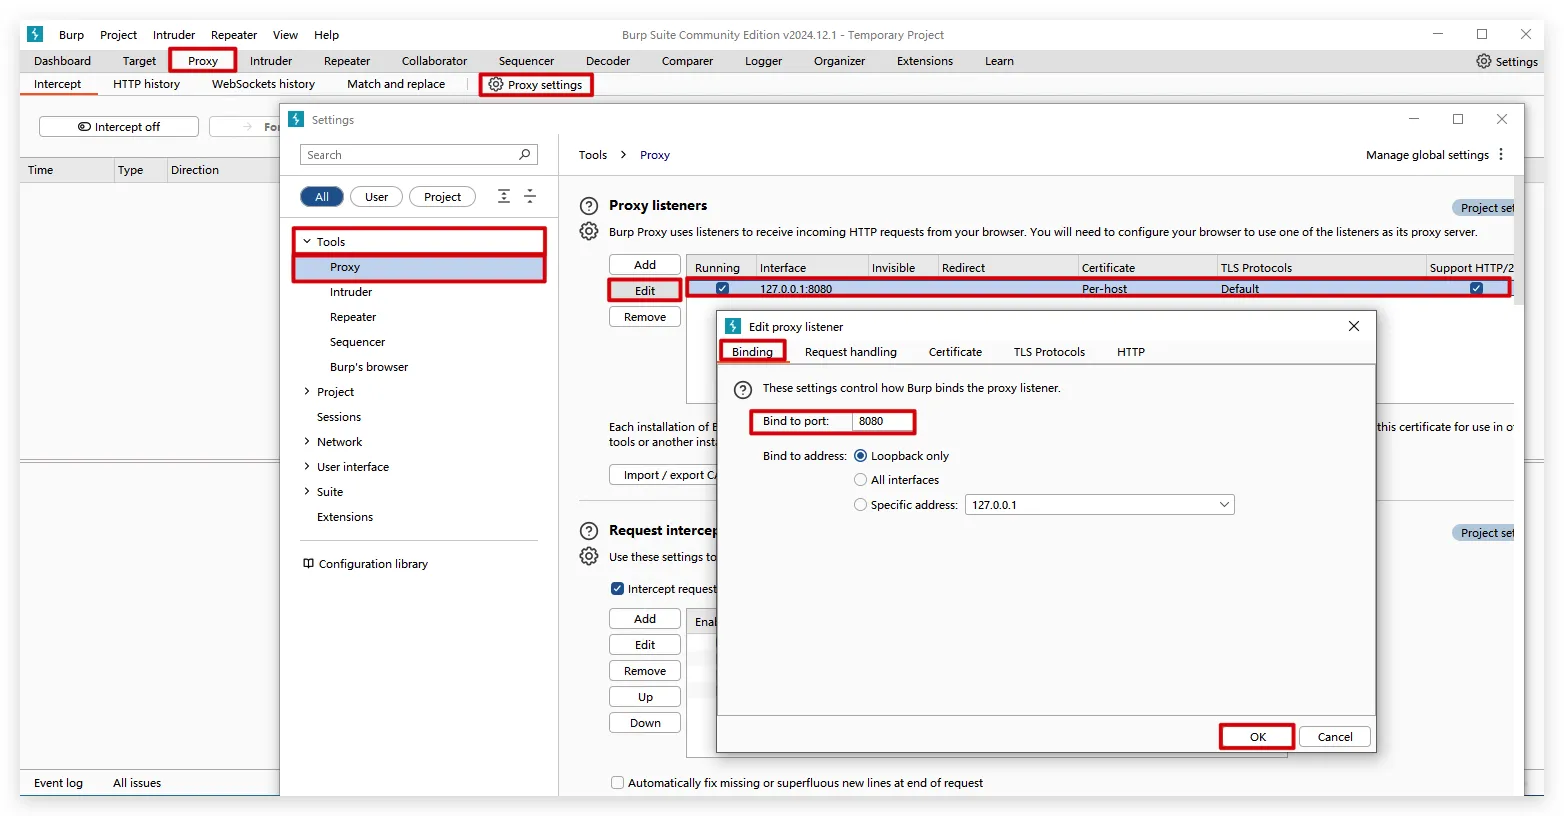Collapse the Tools tree node
This screenshot has height=816, width=1564.
click(x=307, y=242)
